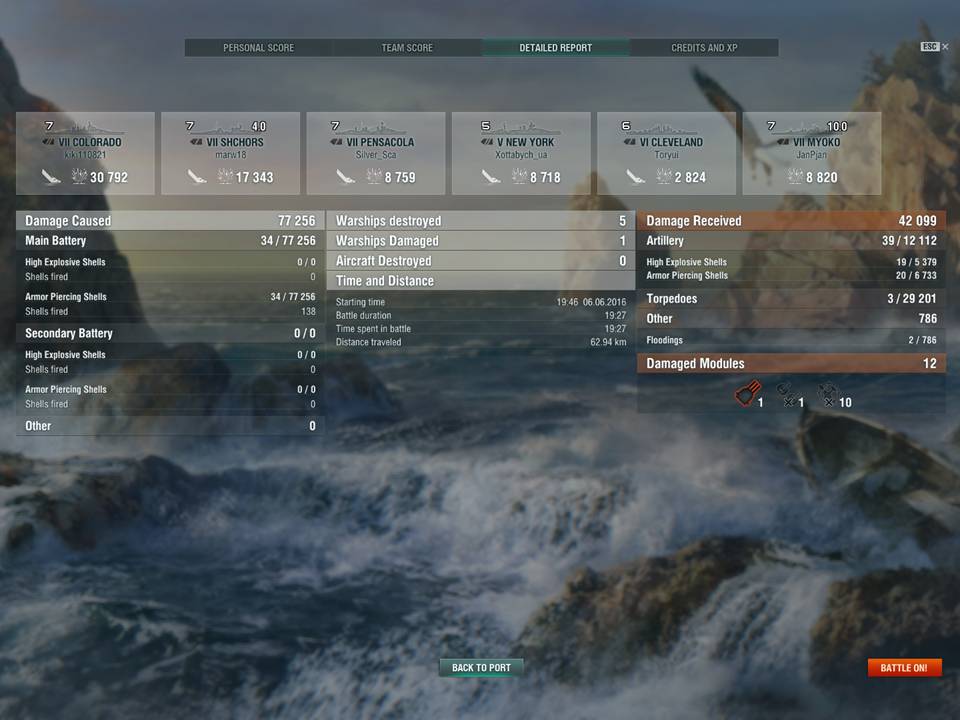The image size is (960, 720).
Task: Click damage icon beside 8 820 on Myoko
Action: [795, 177]
